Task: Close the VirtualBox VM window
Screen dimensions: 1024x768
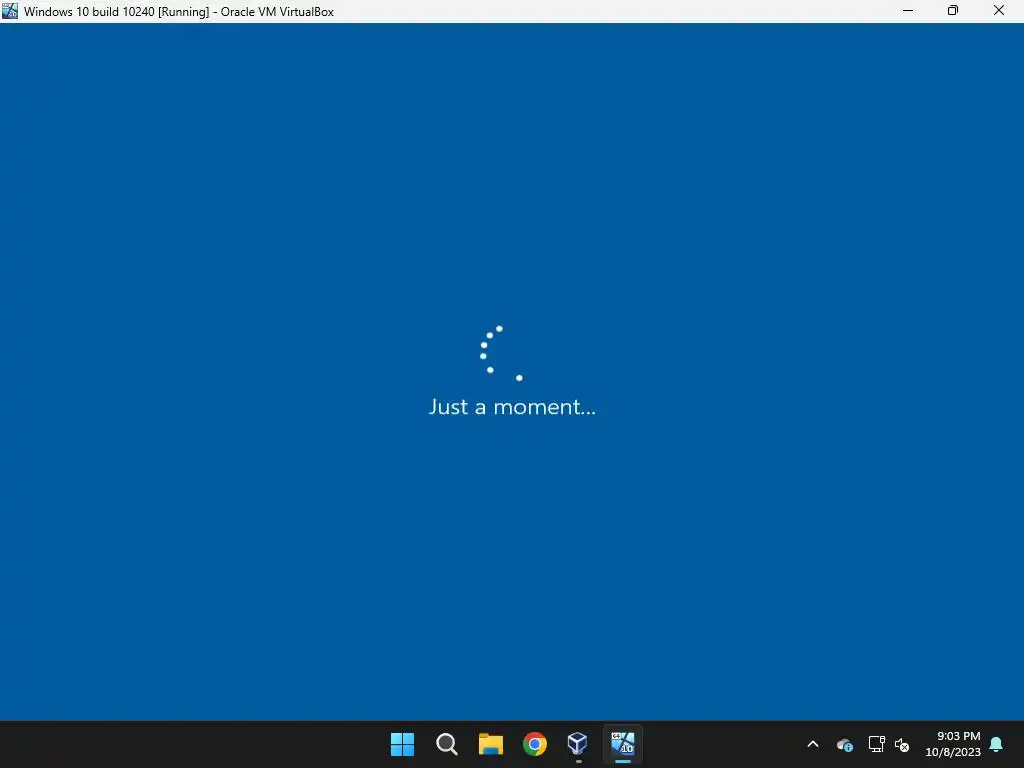Action: (999, 10)
